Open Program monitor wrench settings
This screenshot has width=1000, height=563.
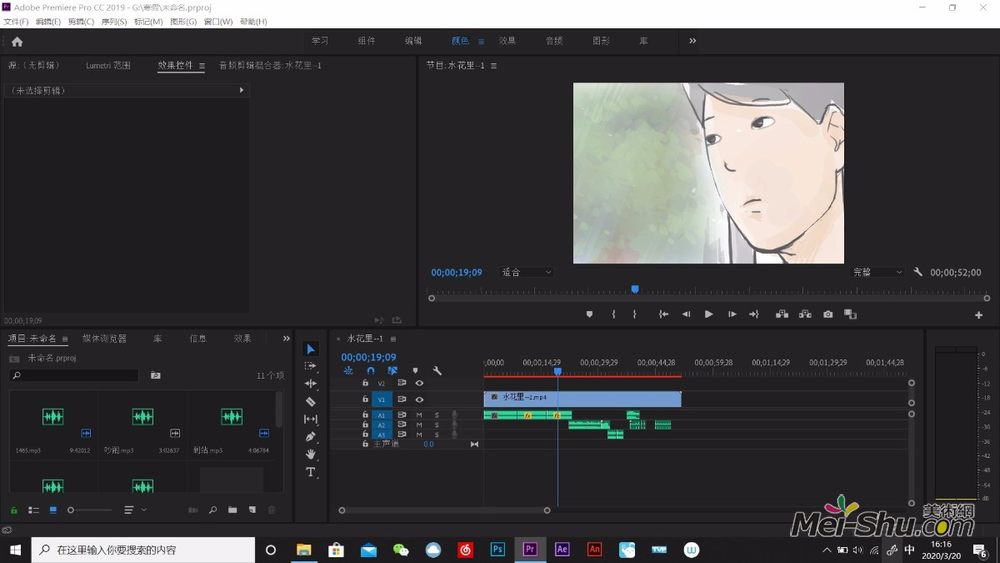tap(918, 272)
